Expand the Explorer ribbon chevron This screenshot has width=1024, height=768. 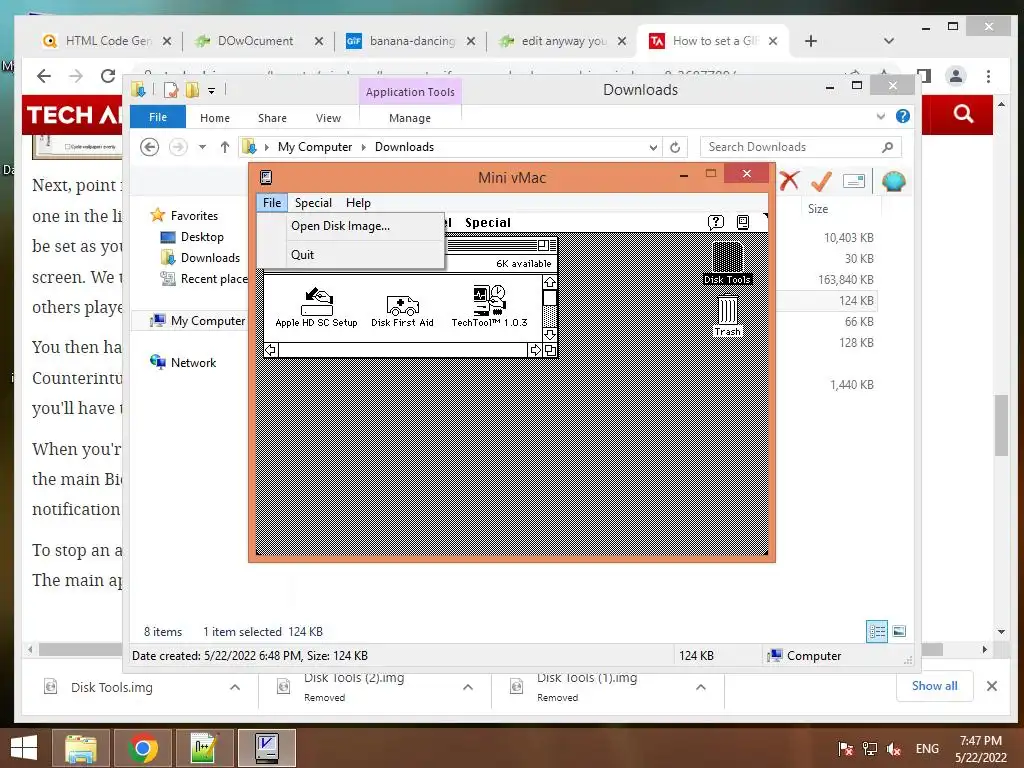point(880,116)
